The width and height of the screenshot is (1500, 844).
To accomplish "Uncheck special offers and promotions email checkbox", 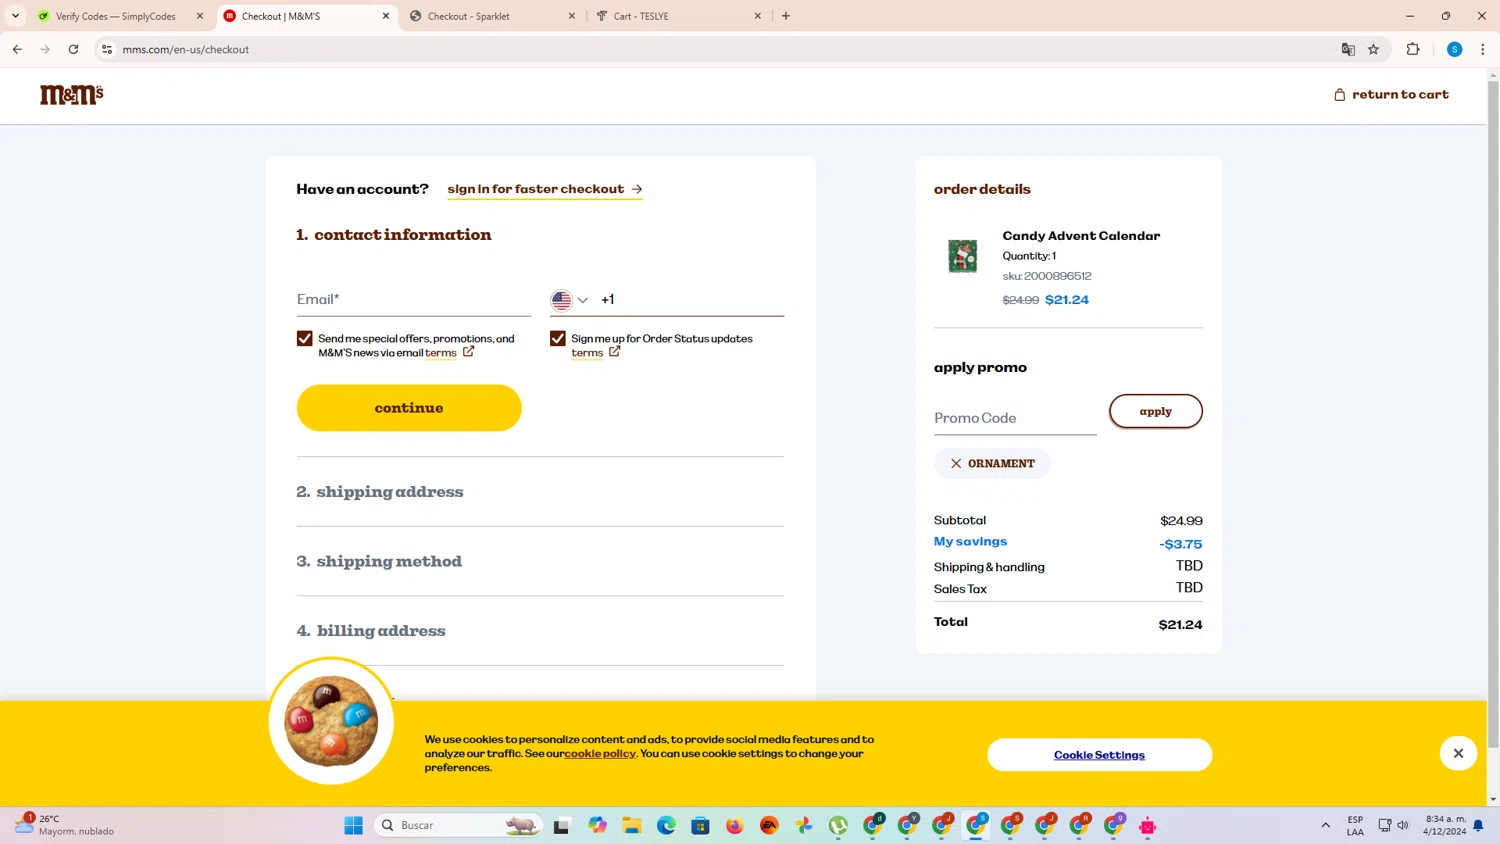I will 305,338.
